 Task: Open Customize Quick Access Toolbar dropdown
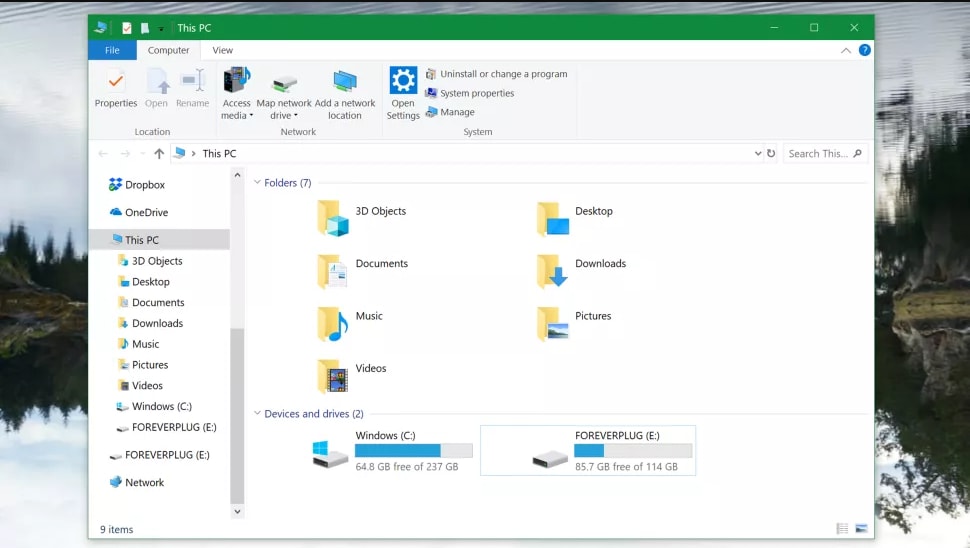point(161,28)
